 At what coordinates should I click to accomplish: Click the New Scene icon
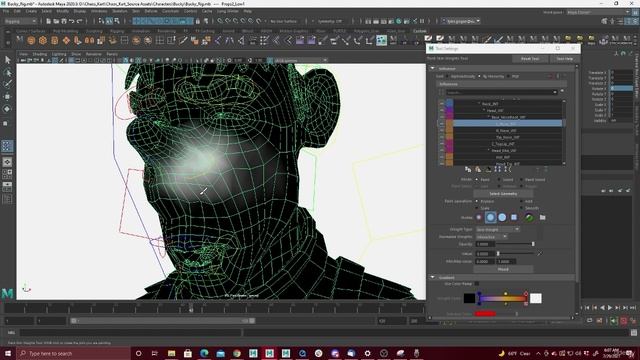click(48, 21)
